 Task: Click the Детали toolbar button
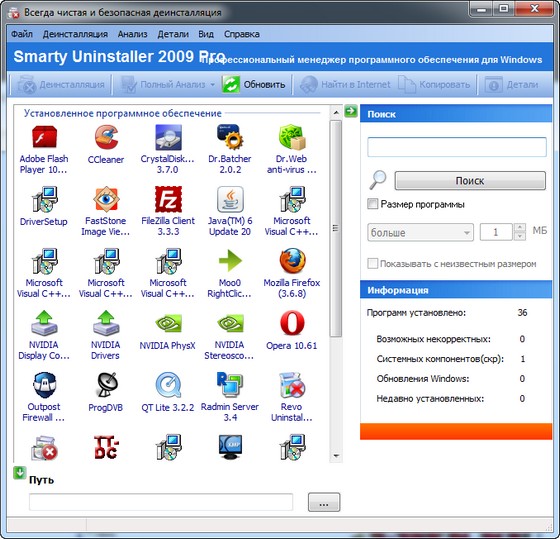click(x=511, y=85)
